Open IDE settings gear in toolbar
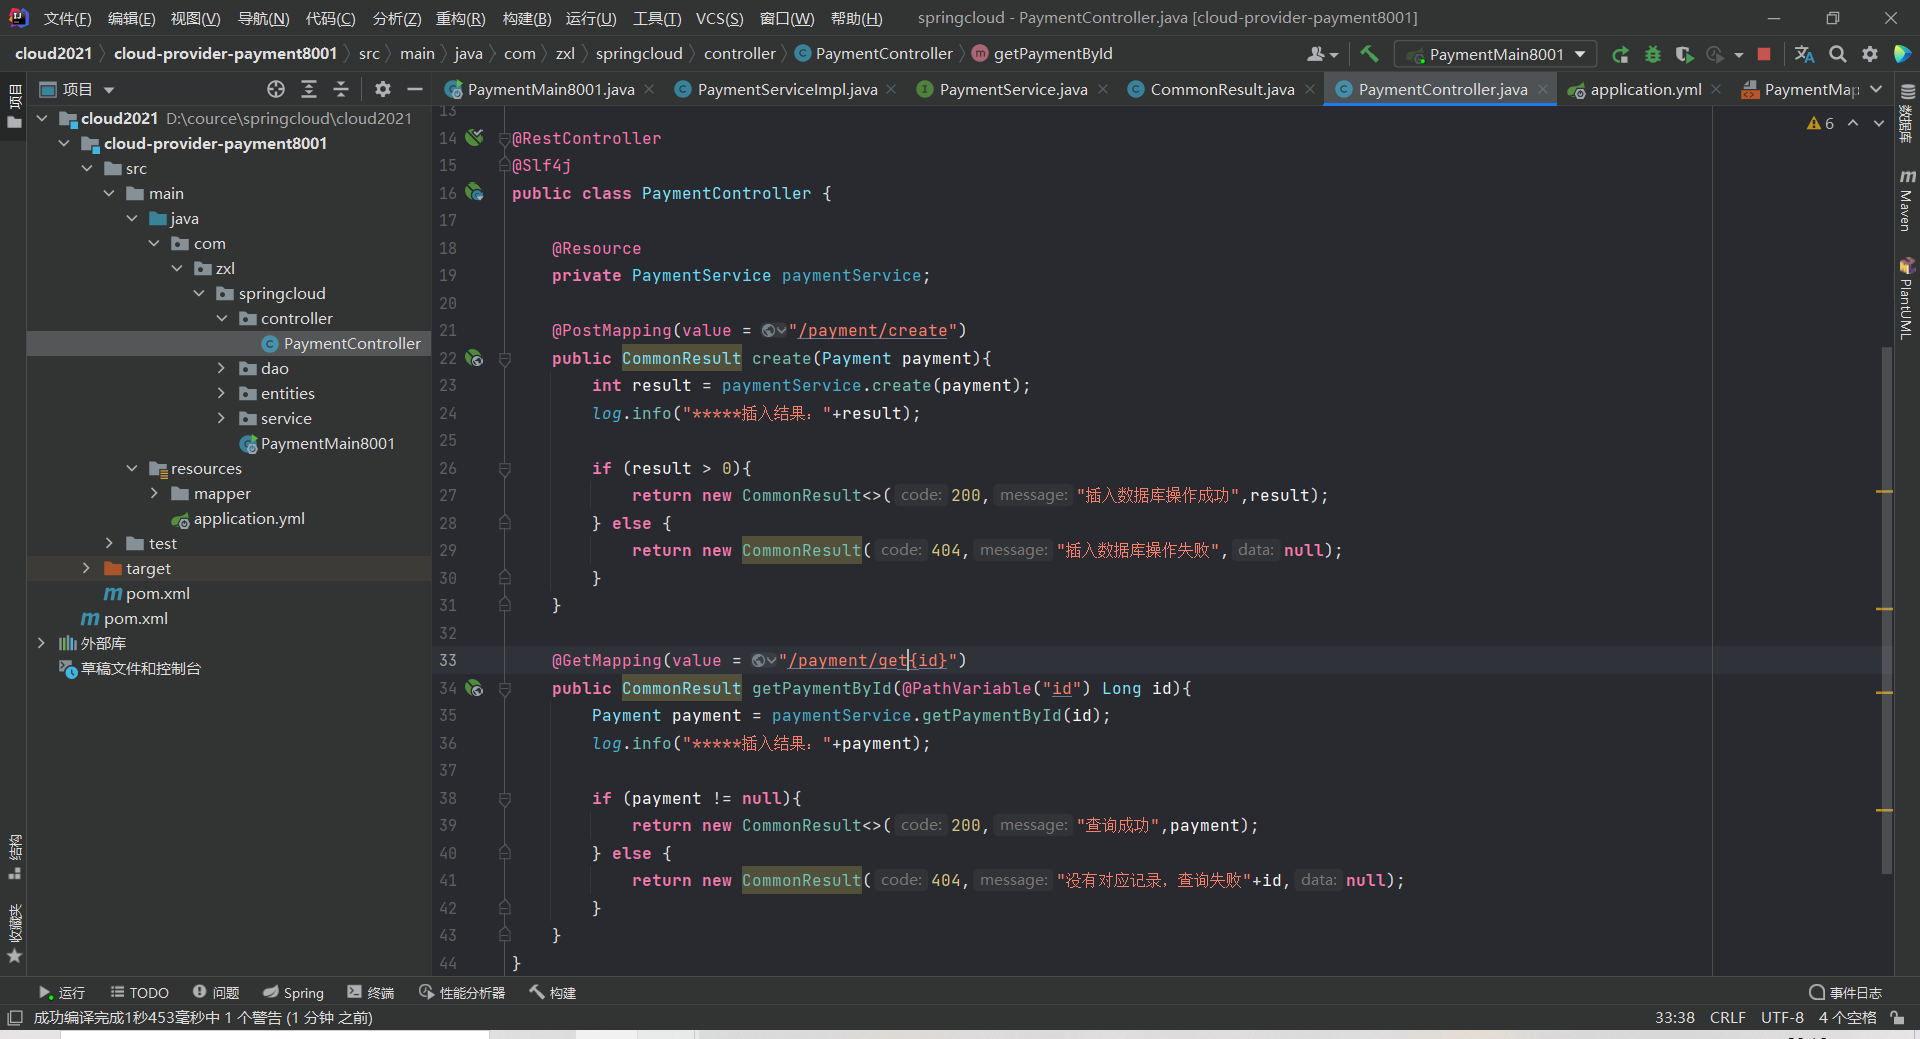This screenshot has width=1920, height=1039. click(x=1870, y=54)
